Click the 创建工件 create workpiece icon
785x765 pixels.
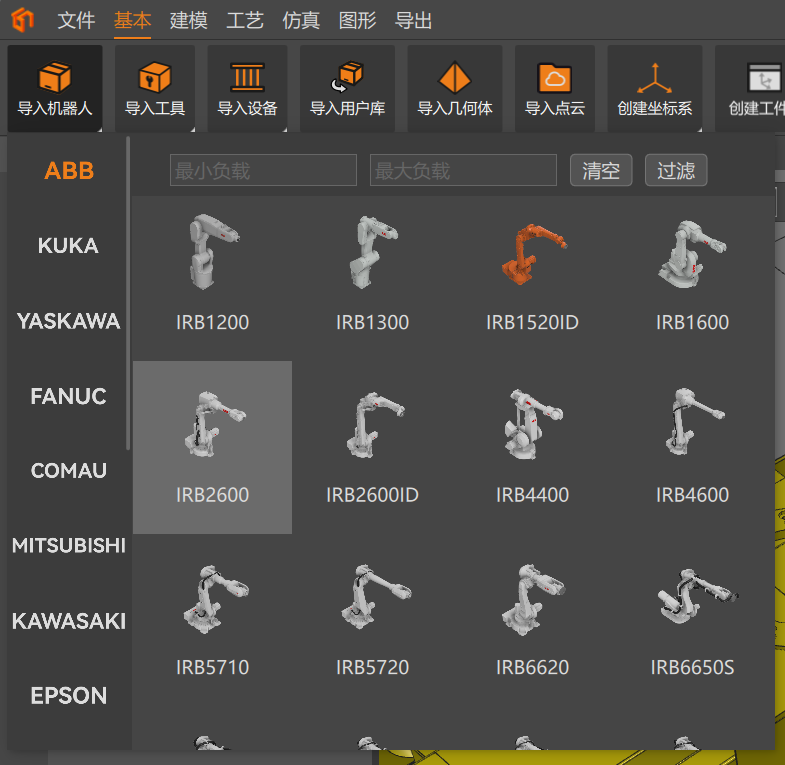pyautogui.click(x=763, y=77)
